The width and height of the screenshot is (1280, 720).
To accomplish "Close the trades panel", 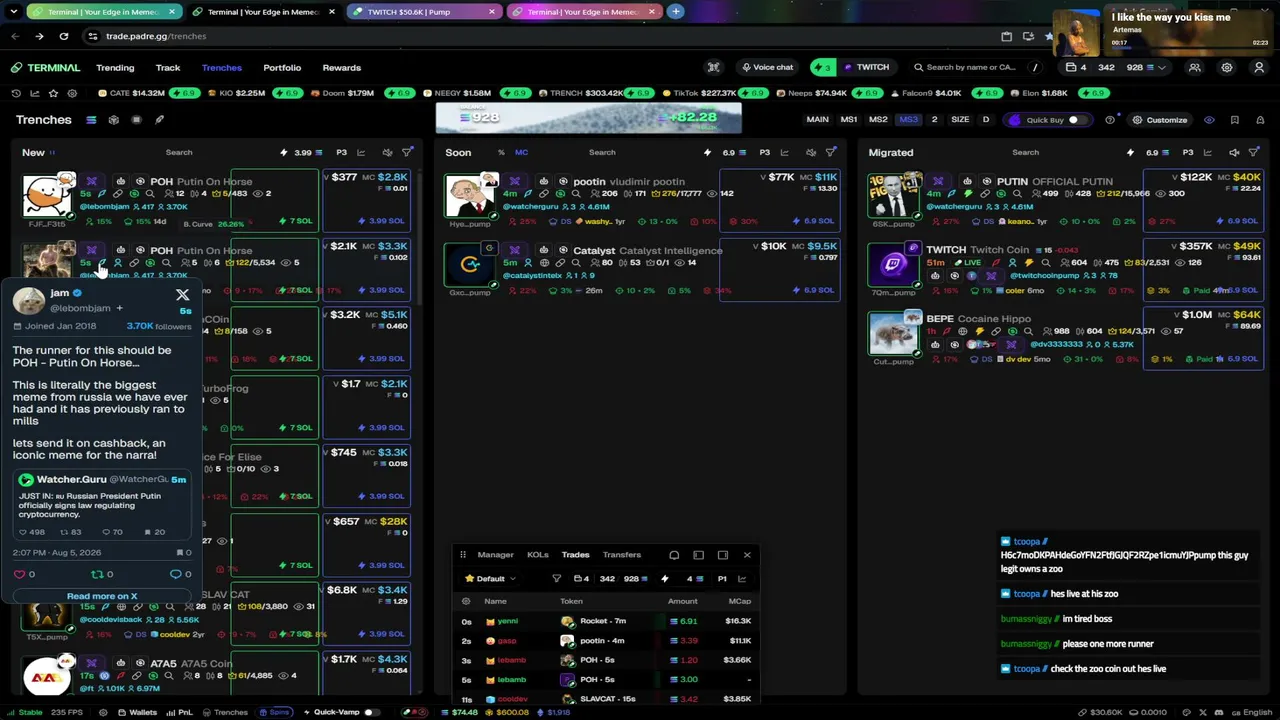I will click(x=747, y=555).
